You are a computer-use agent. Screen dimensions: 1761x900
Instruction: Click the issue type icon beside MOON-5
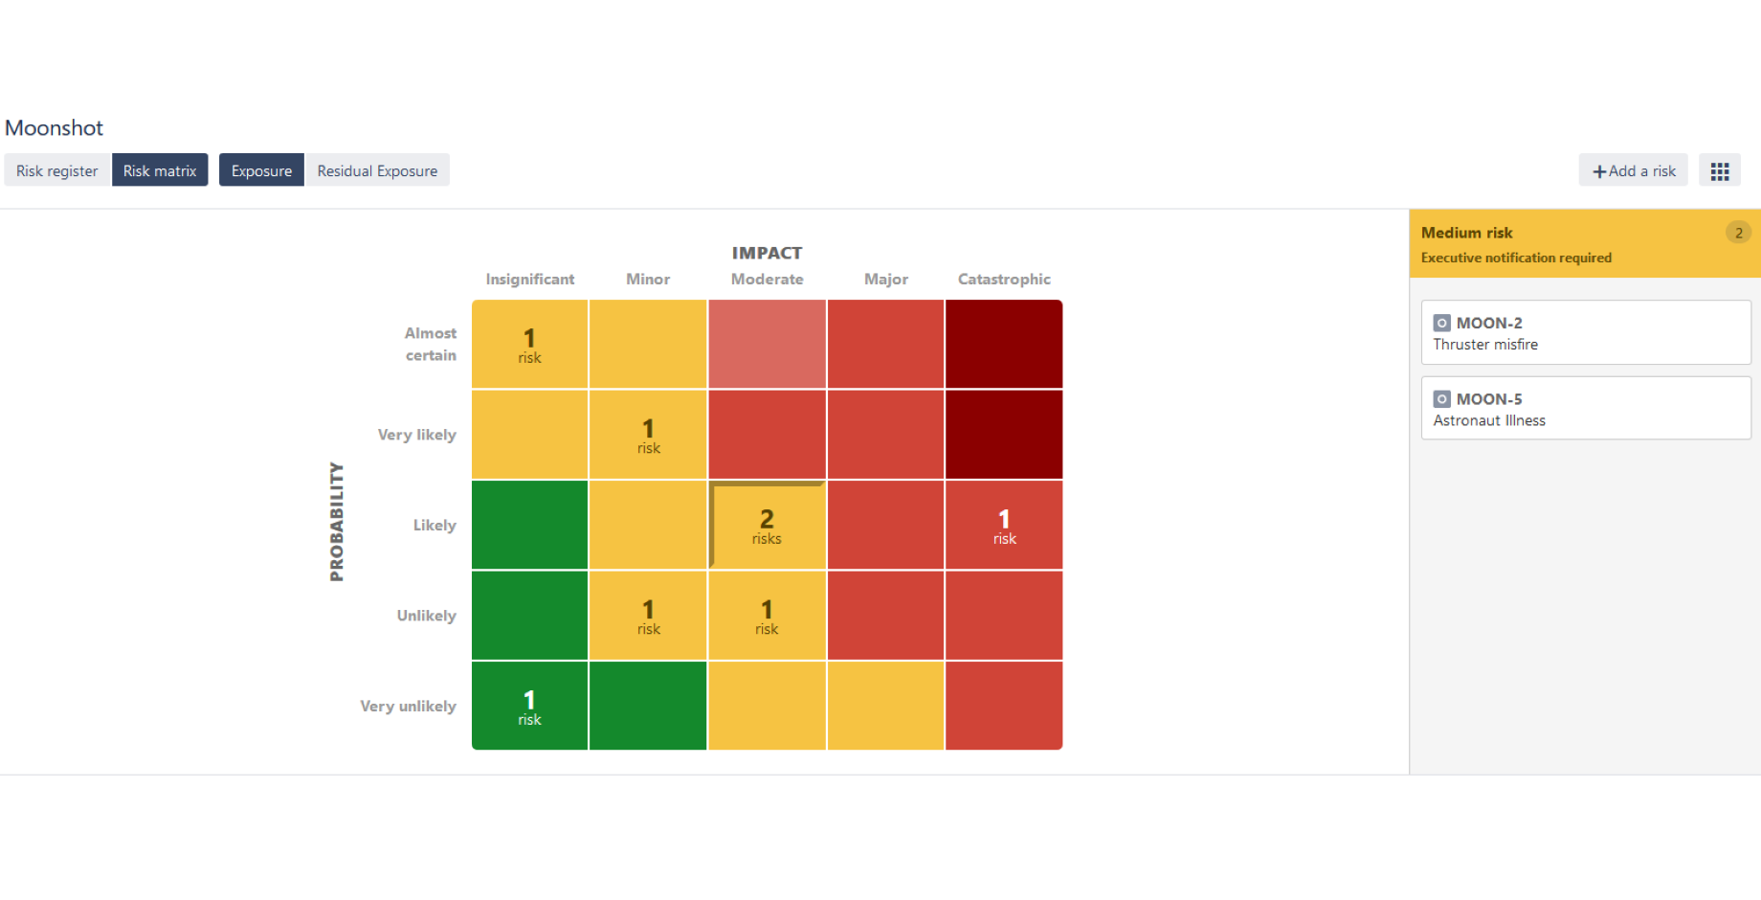pyautogui.click(x=1441, y=398)
